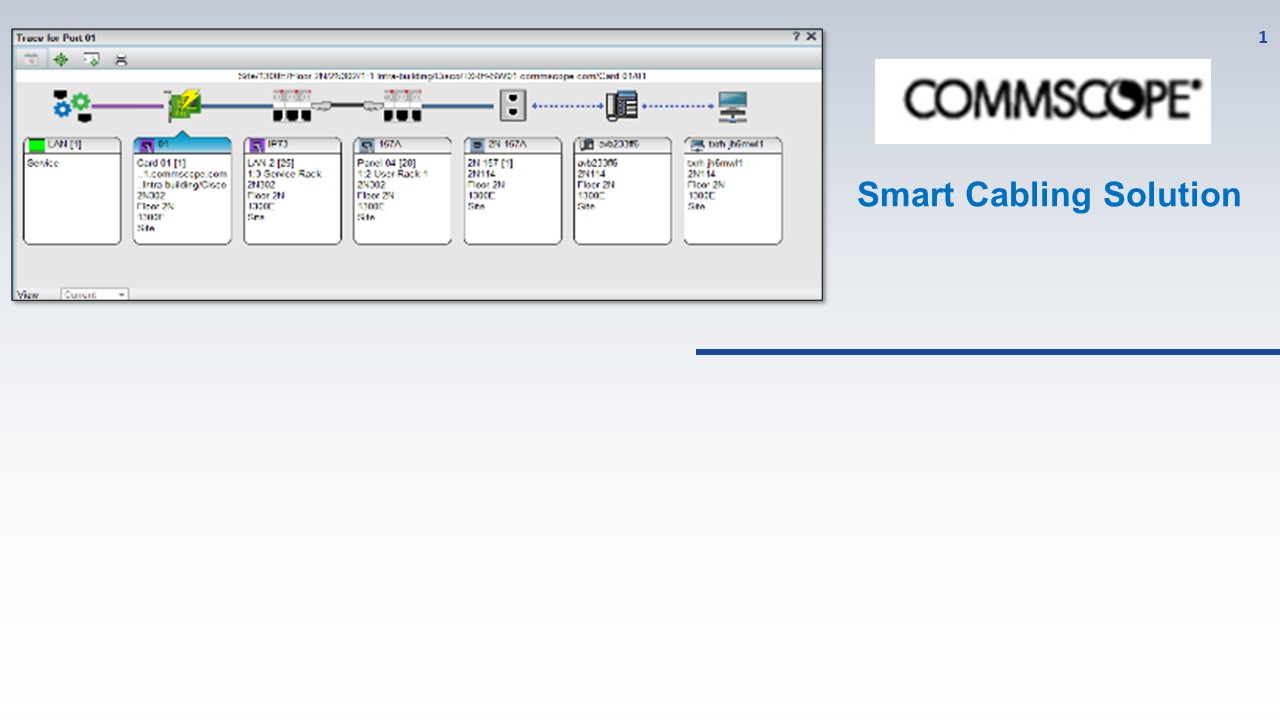Click the Service text in the LAN card

[43, 163]
